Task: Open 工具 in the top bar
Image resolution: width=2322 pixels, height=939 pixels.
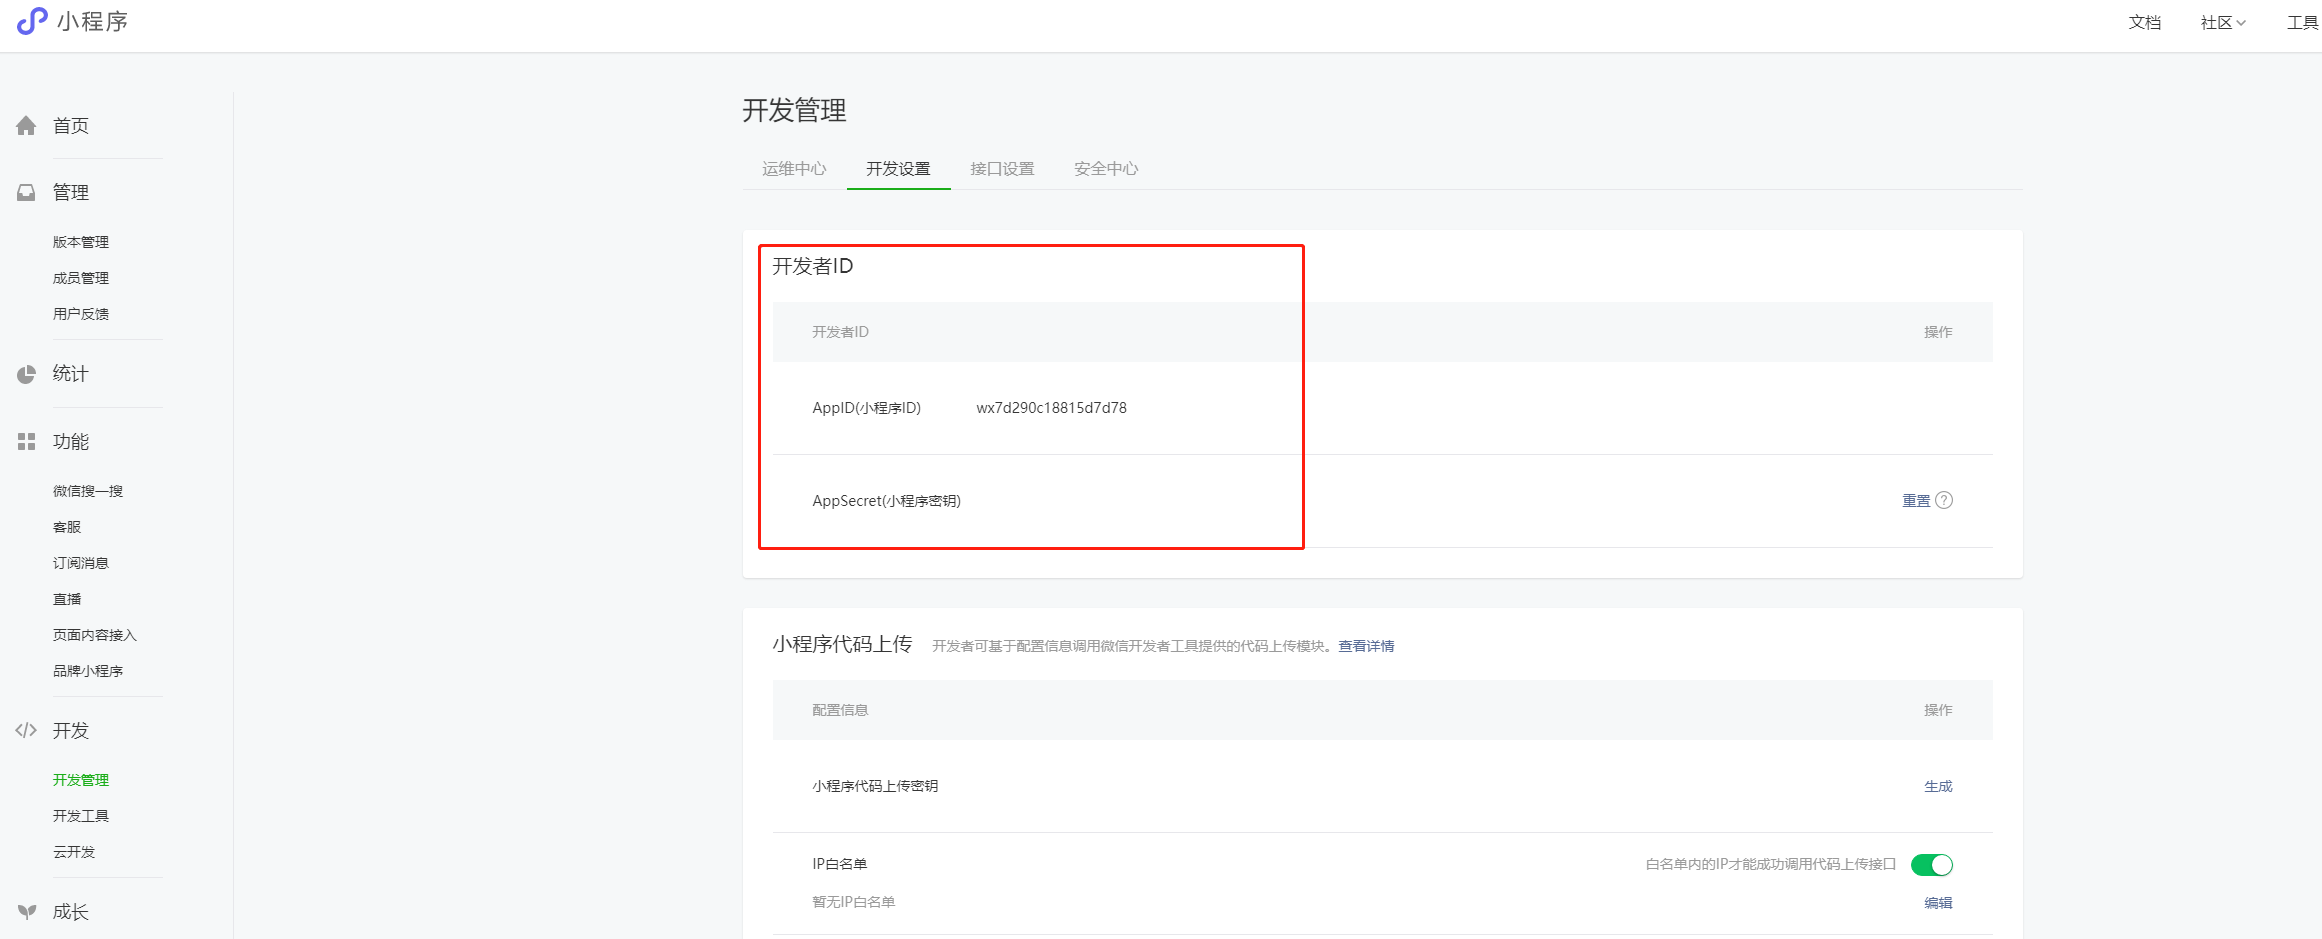Action: (x=2302, y=22)
